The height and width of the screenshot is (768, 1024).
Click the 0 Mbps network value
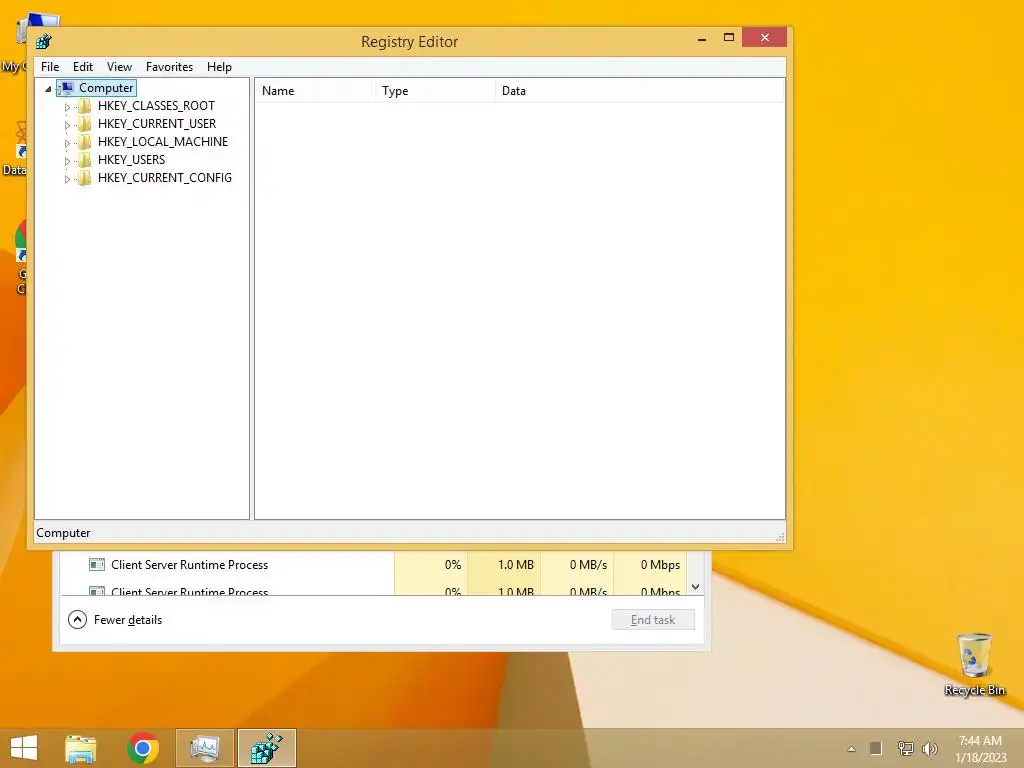pyautogui.click(x=660, y=565)
